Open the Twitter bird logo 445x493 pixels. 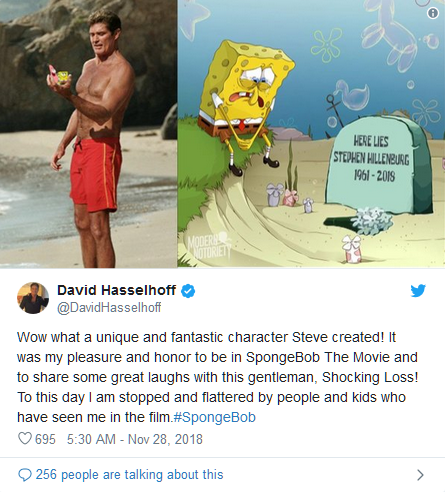point(418,290)
